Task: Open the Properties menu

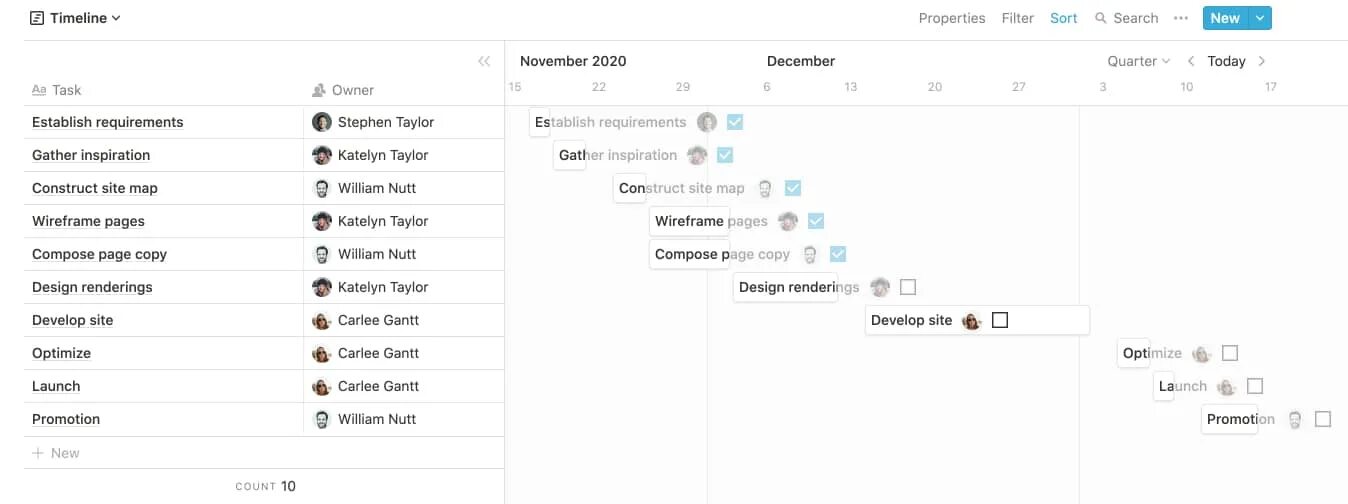Action: (952, 18)
